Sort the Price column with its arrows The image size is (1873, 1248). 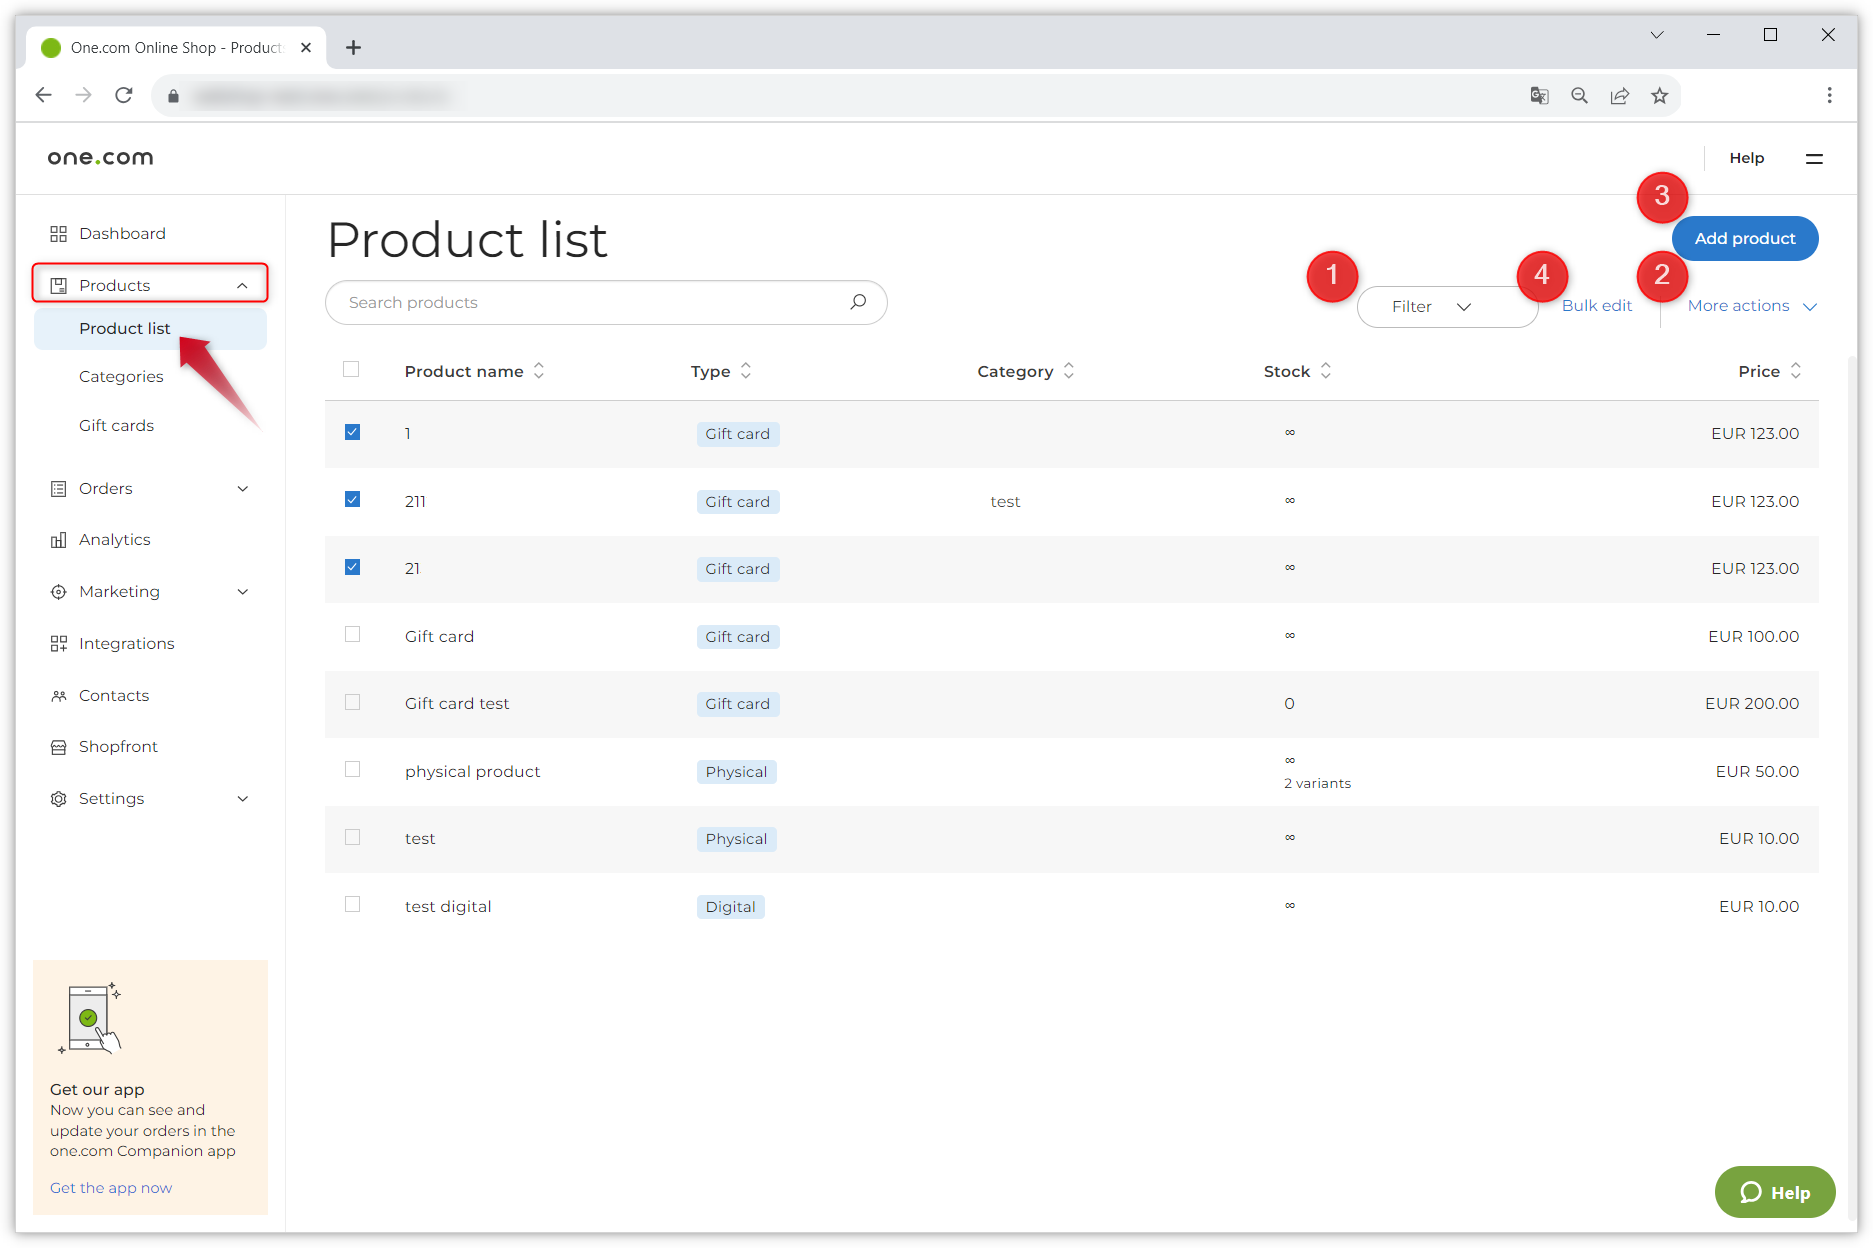point(1795,371)
